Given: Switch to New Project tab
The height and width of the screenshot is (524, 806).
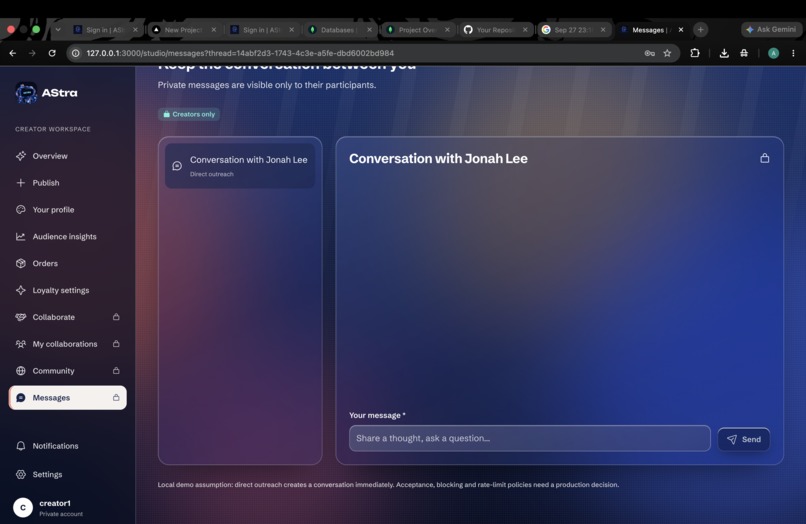Looking at the screenshot, I should pos(184,30).
